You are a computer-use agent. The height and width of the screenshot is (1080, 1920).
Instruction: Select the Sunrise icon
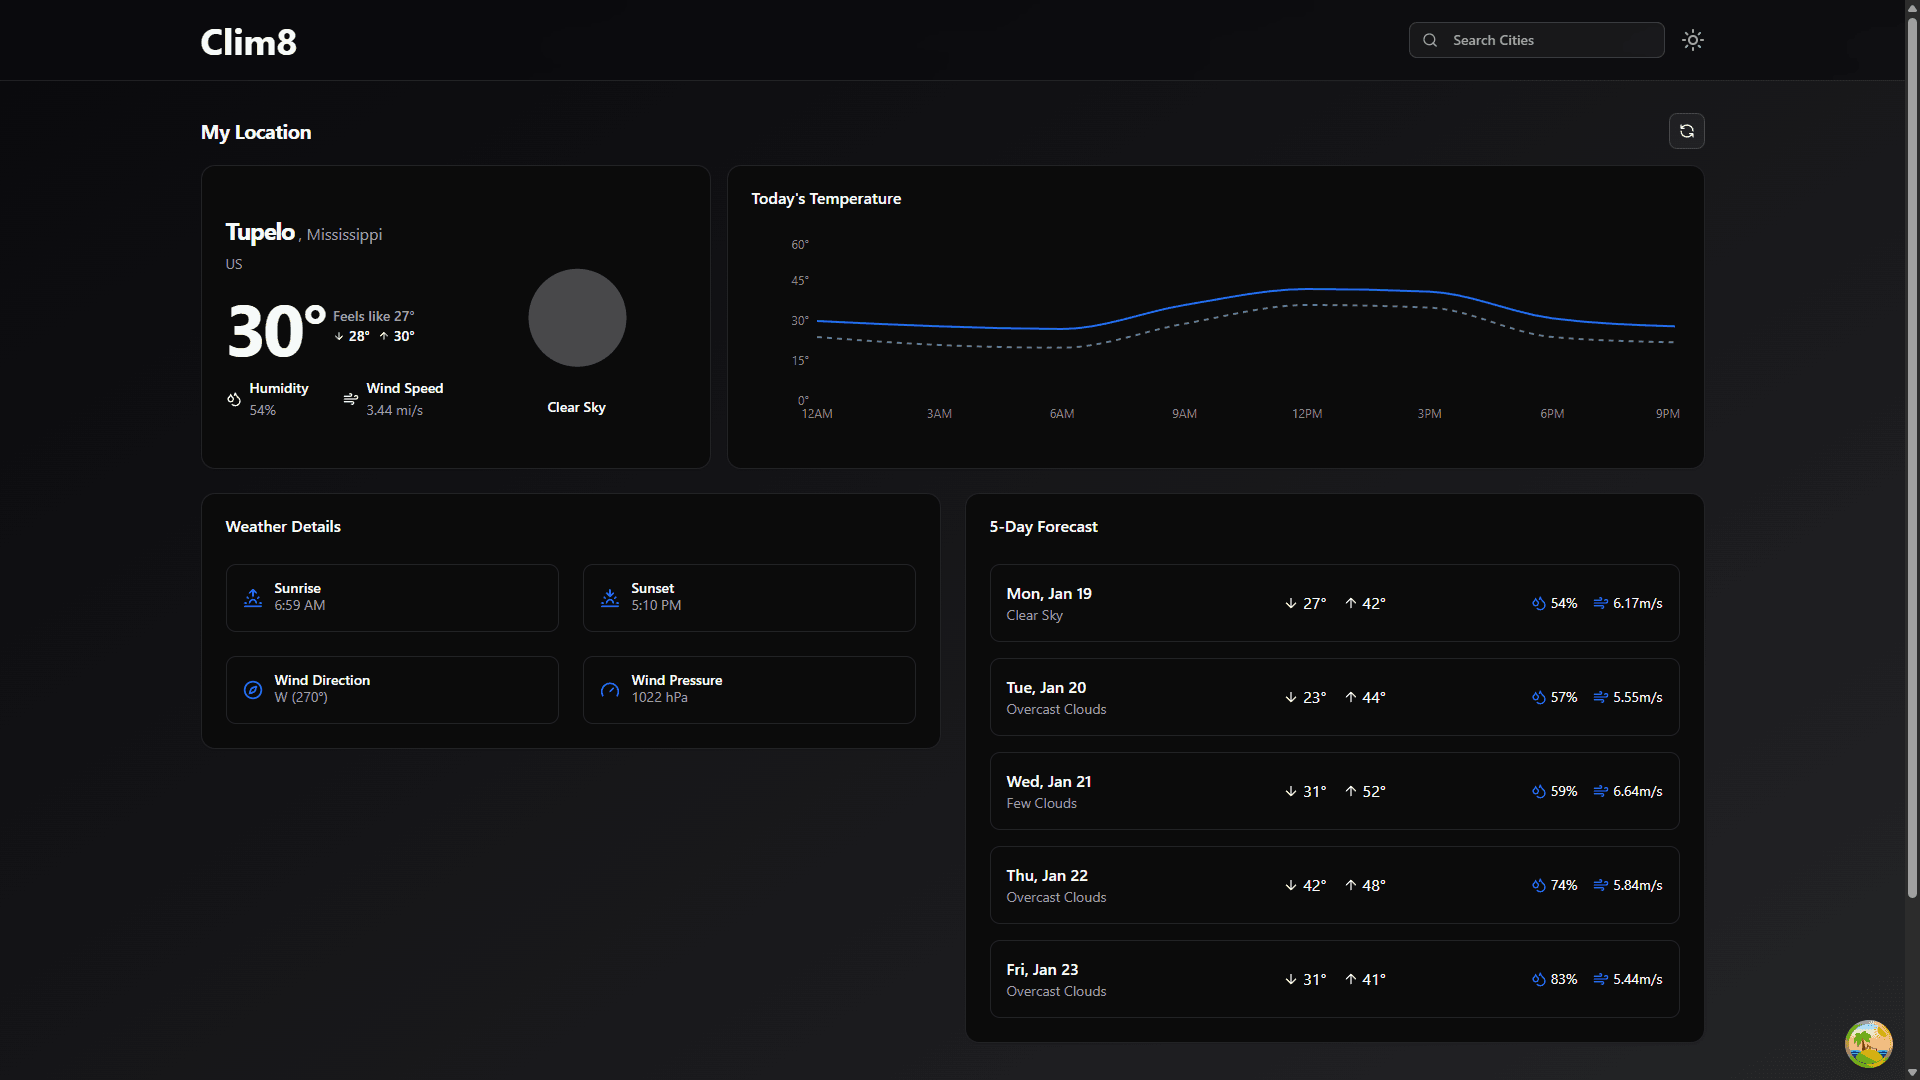253,597
